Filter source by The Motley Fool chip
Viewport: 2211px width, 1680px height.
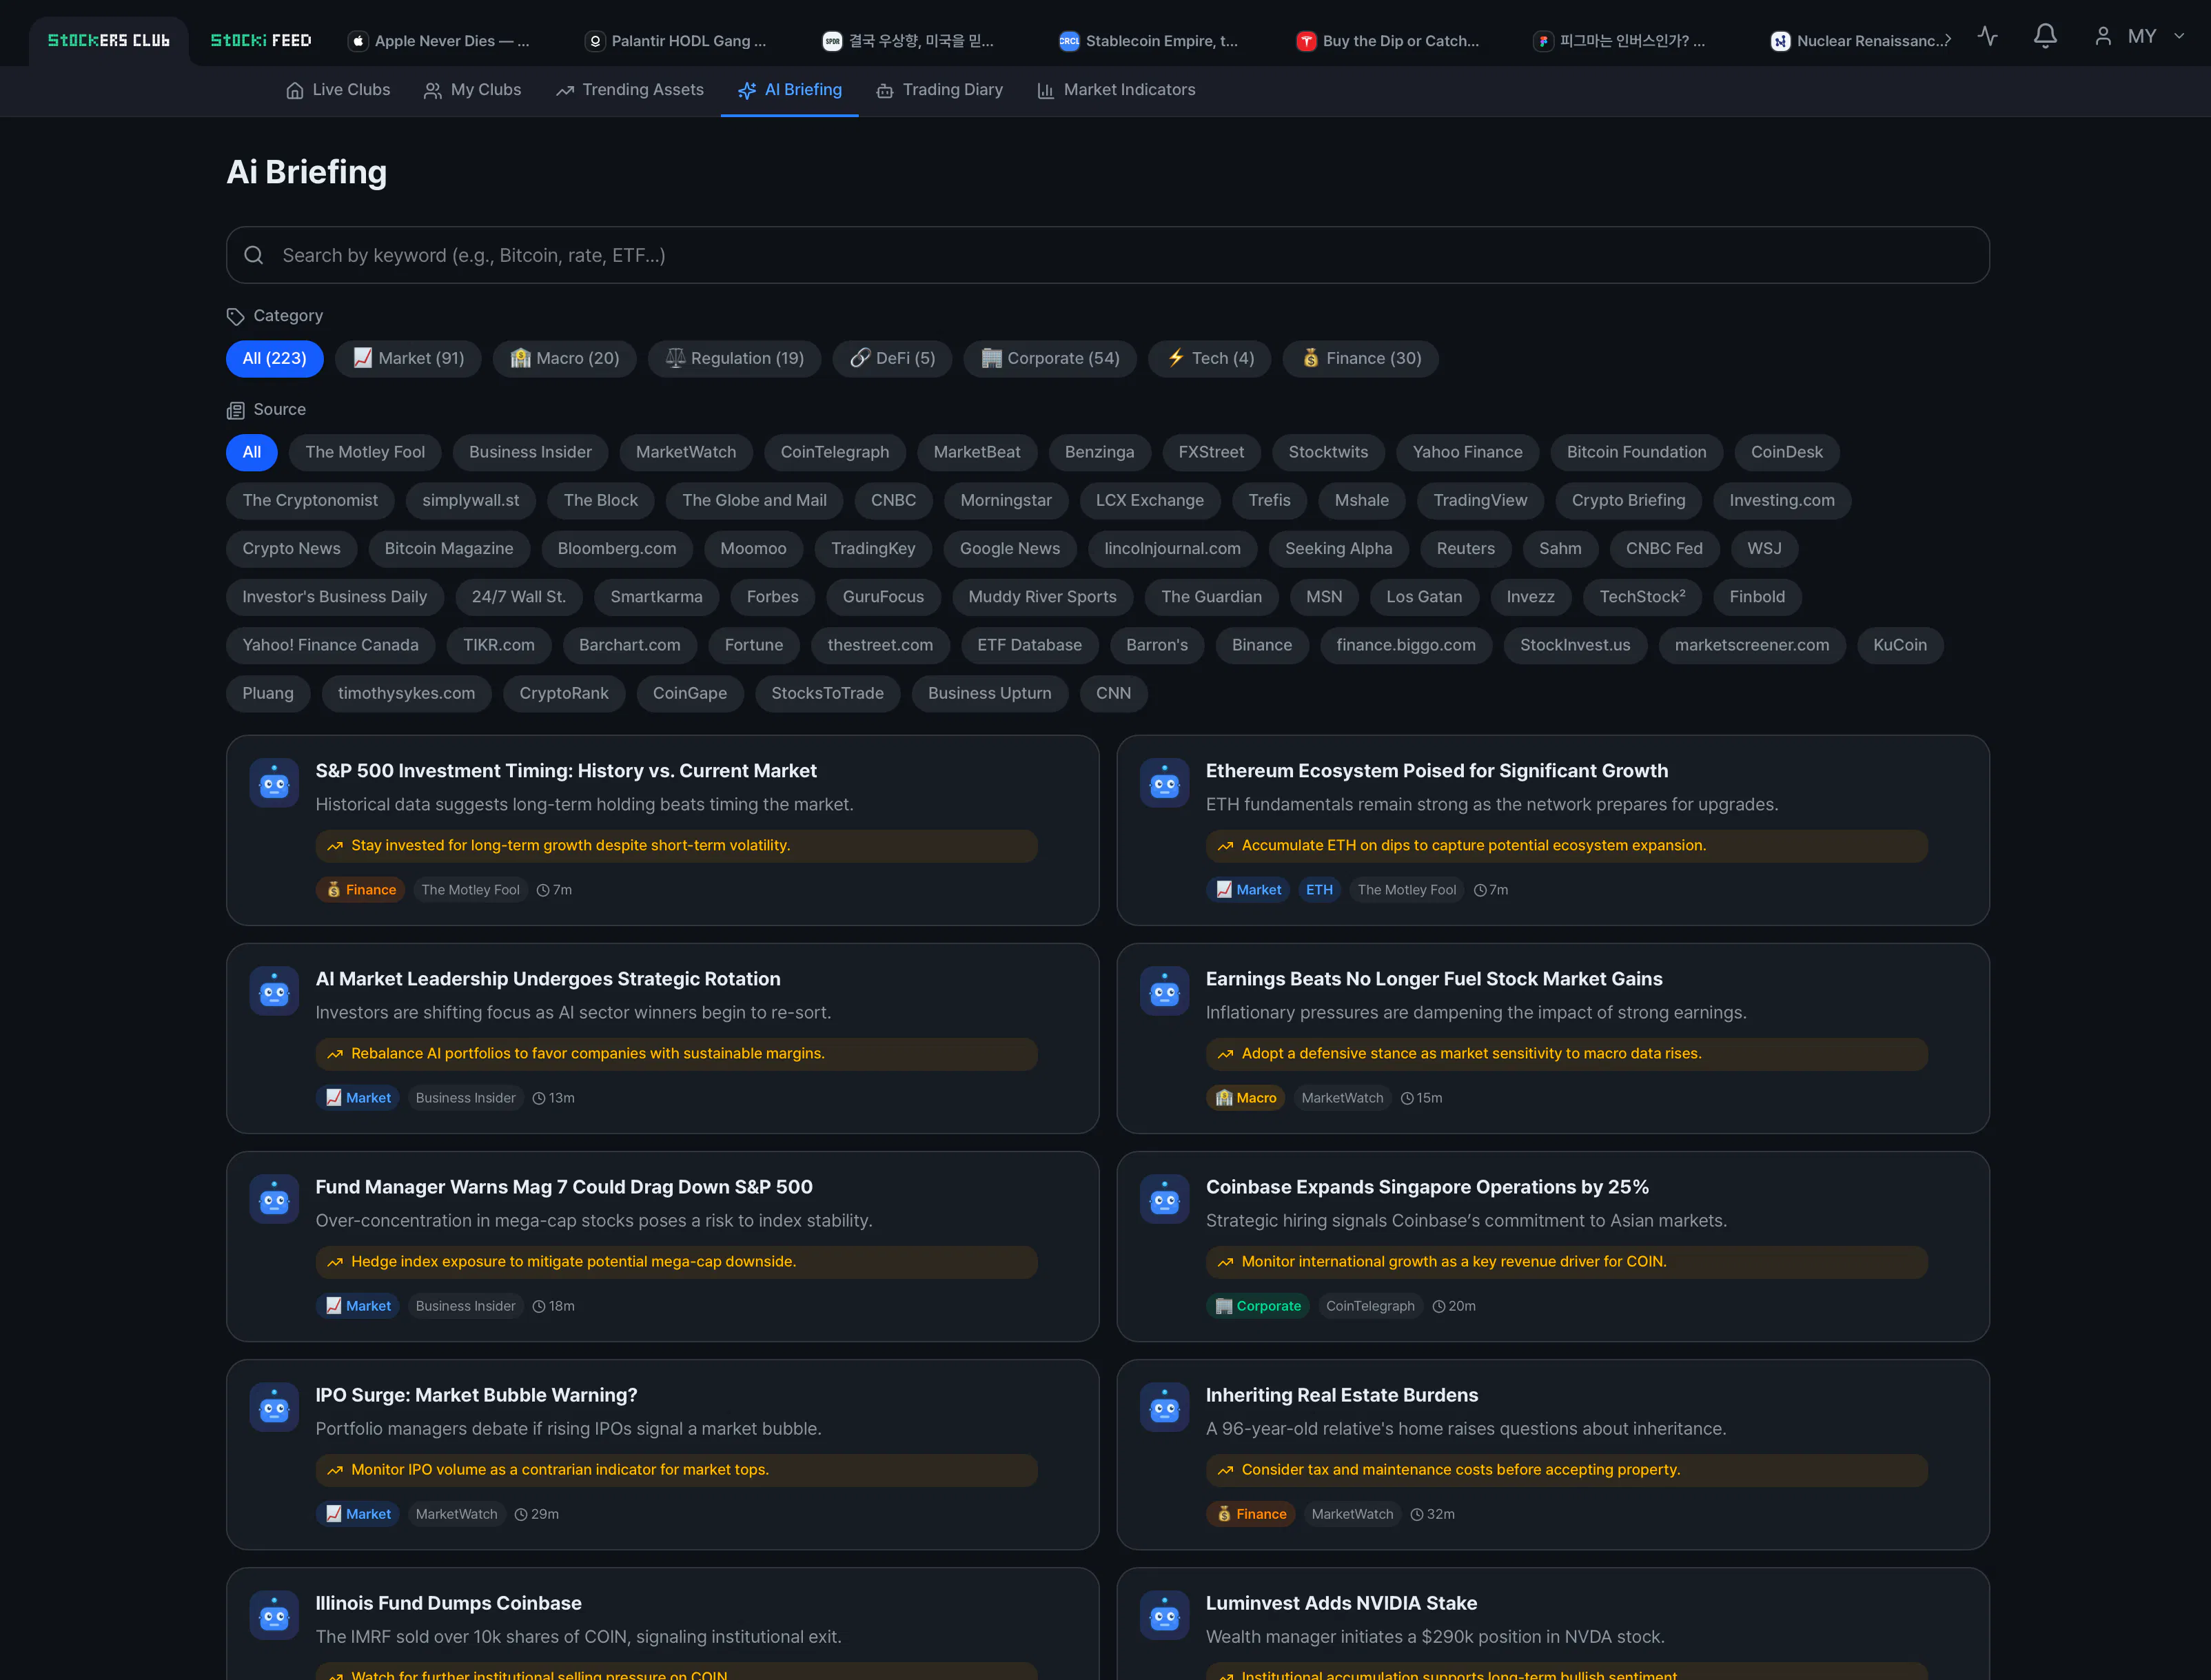(x=365, y=452)
